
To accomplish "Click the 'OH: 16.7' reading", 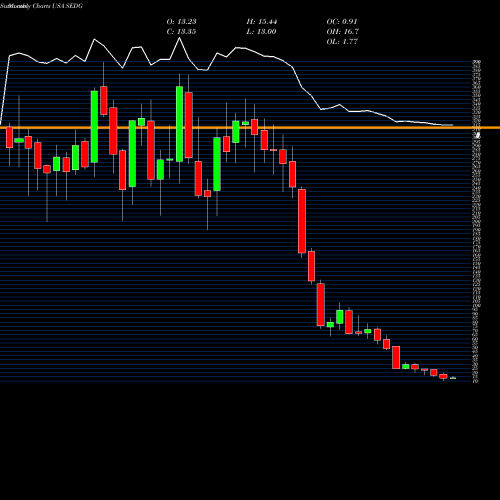I will pyautogui.click(x=342, y=32).
